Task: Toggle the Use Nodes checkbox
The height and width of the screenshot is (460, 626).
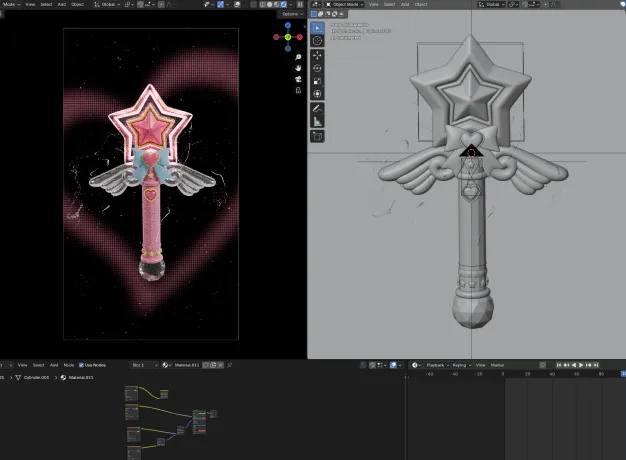Action: 81,365
